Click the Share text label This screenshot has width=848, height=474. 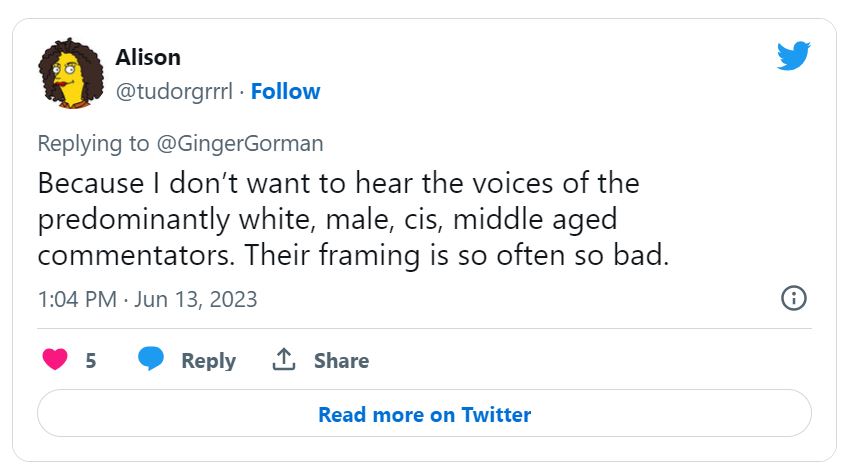(341, 361)
